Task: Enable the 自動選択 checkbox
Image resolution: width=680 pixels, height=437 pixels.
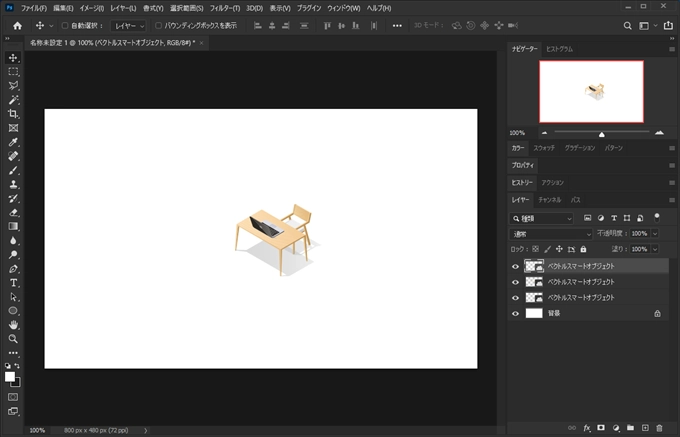Action: coord(66,25)
